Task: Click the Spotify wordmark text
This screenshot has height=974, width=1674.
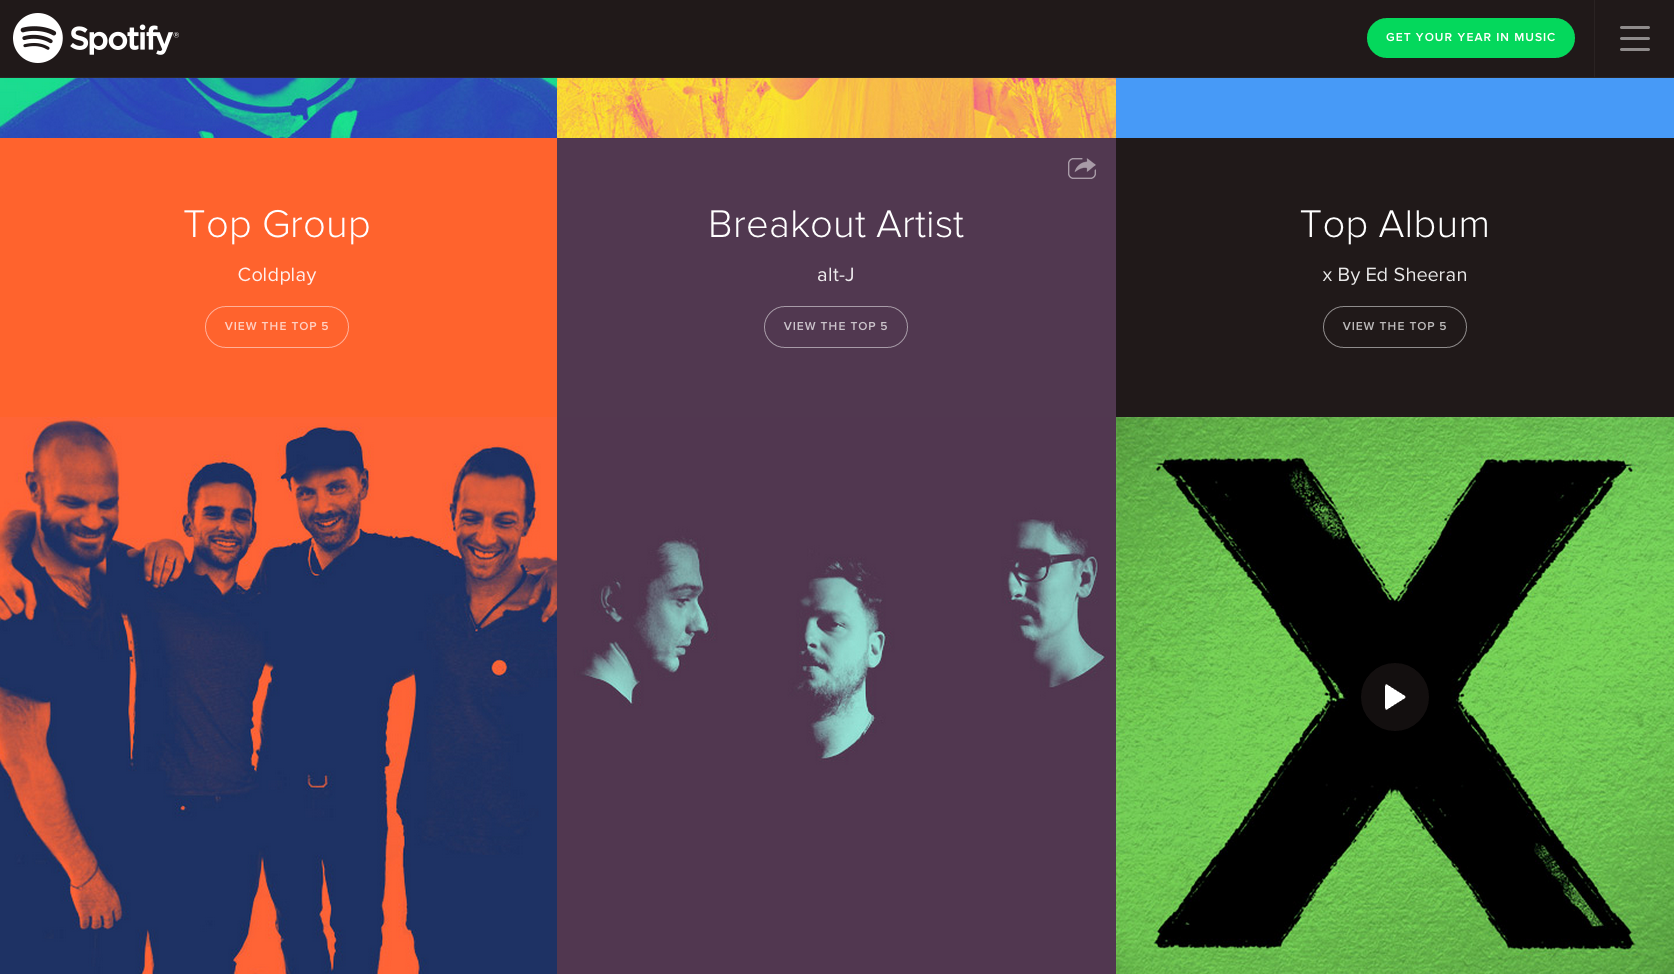Action: 124,39
